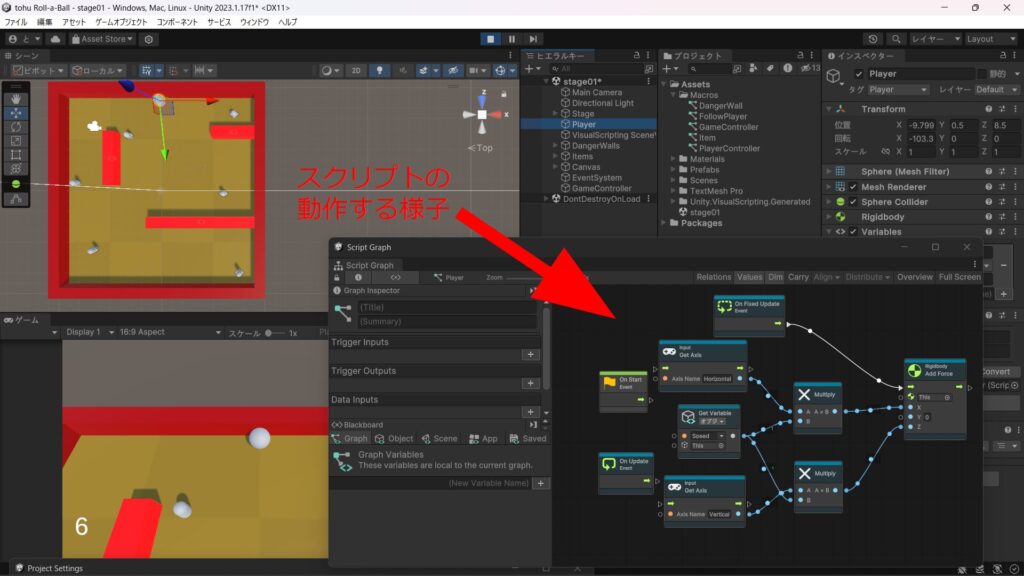Switch to the Scene tab in Blackboard
Screen dimensions: 1024x576
(x=439, y=439)
